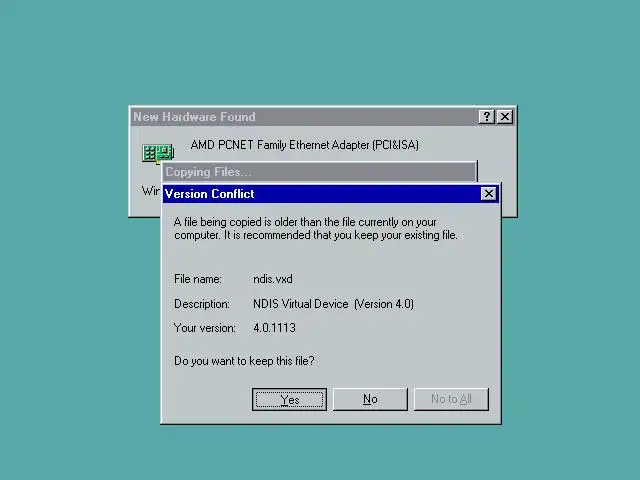This screenshot has height=480, width=640.
Task: Click the Copying Files title bar
Action: (319, 172)
